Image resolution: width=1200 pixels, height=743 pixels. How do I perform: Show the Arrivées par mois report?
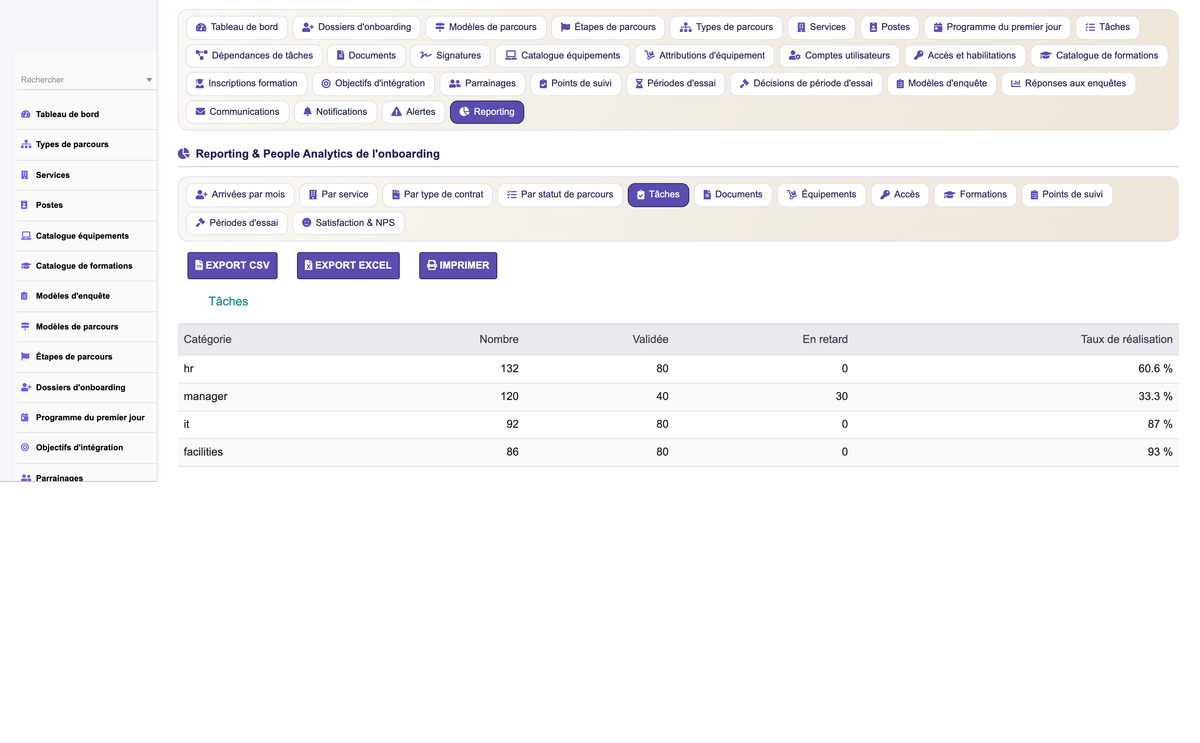pyautogui.click(x=240, y=194)
